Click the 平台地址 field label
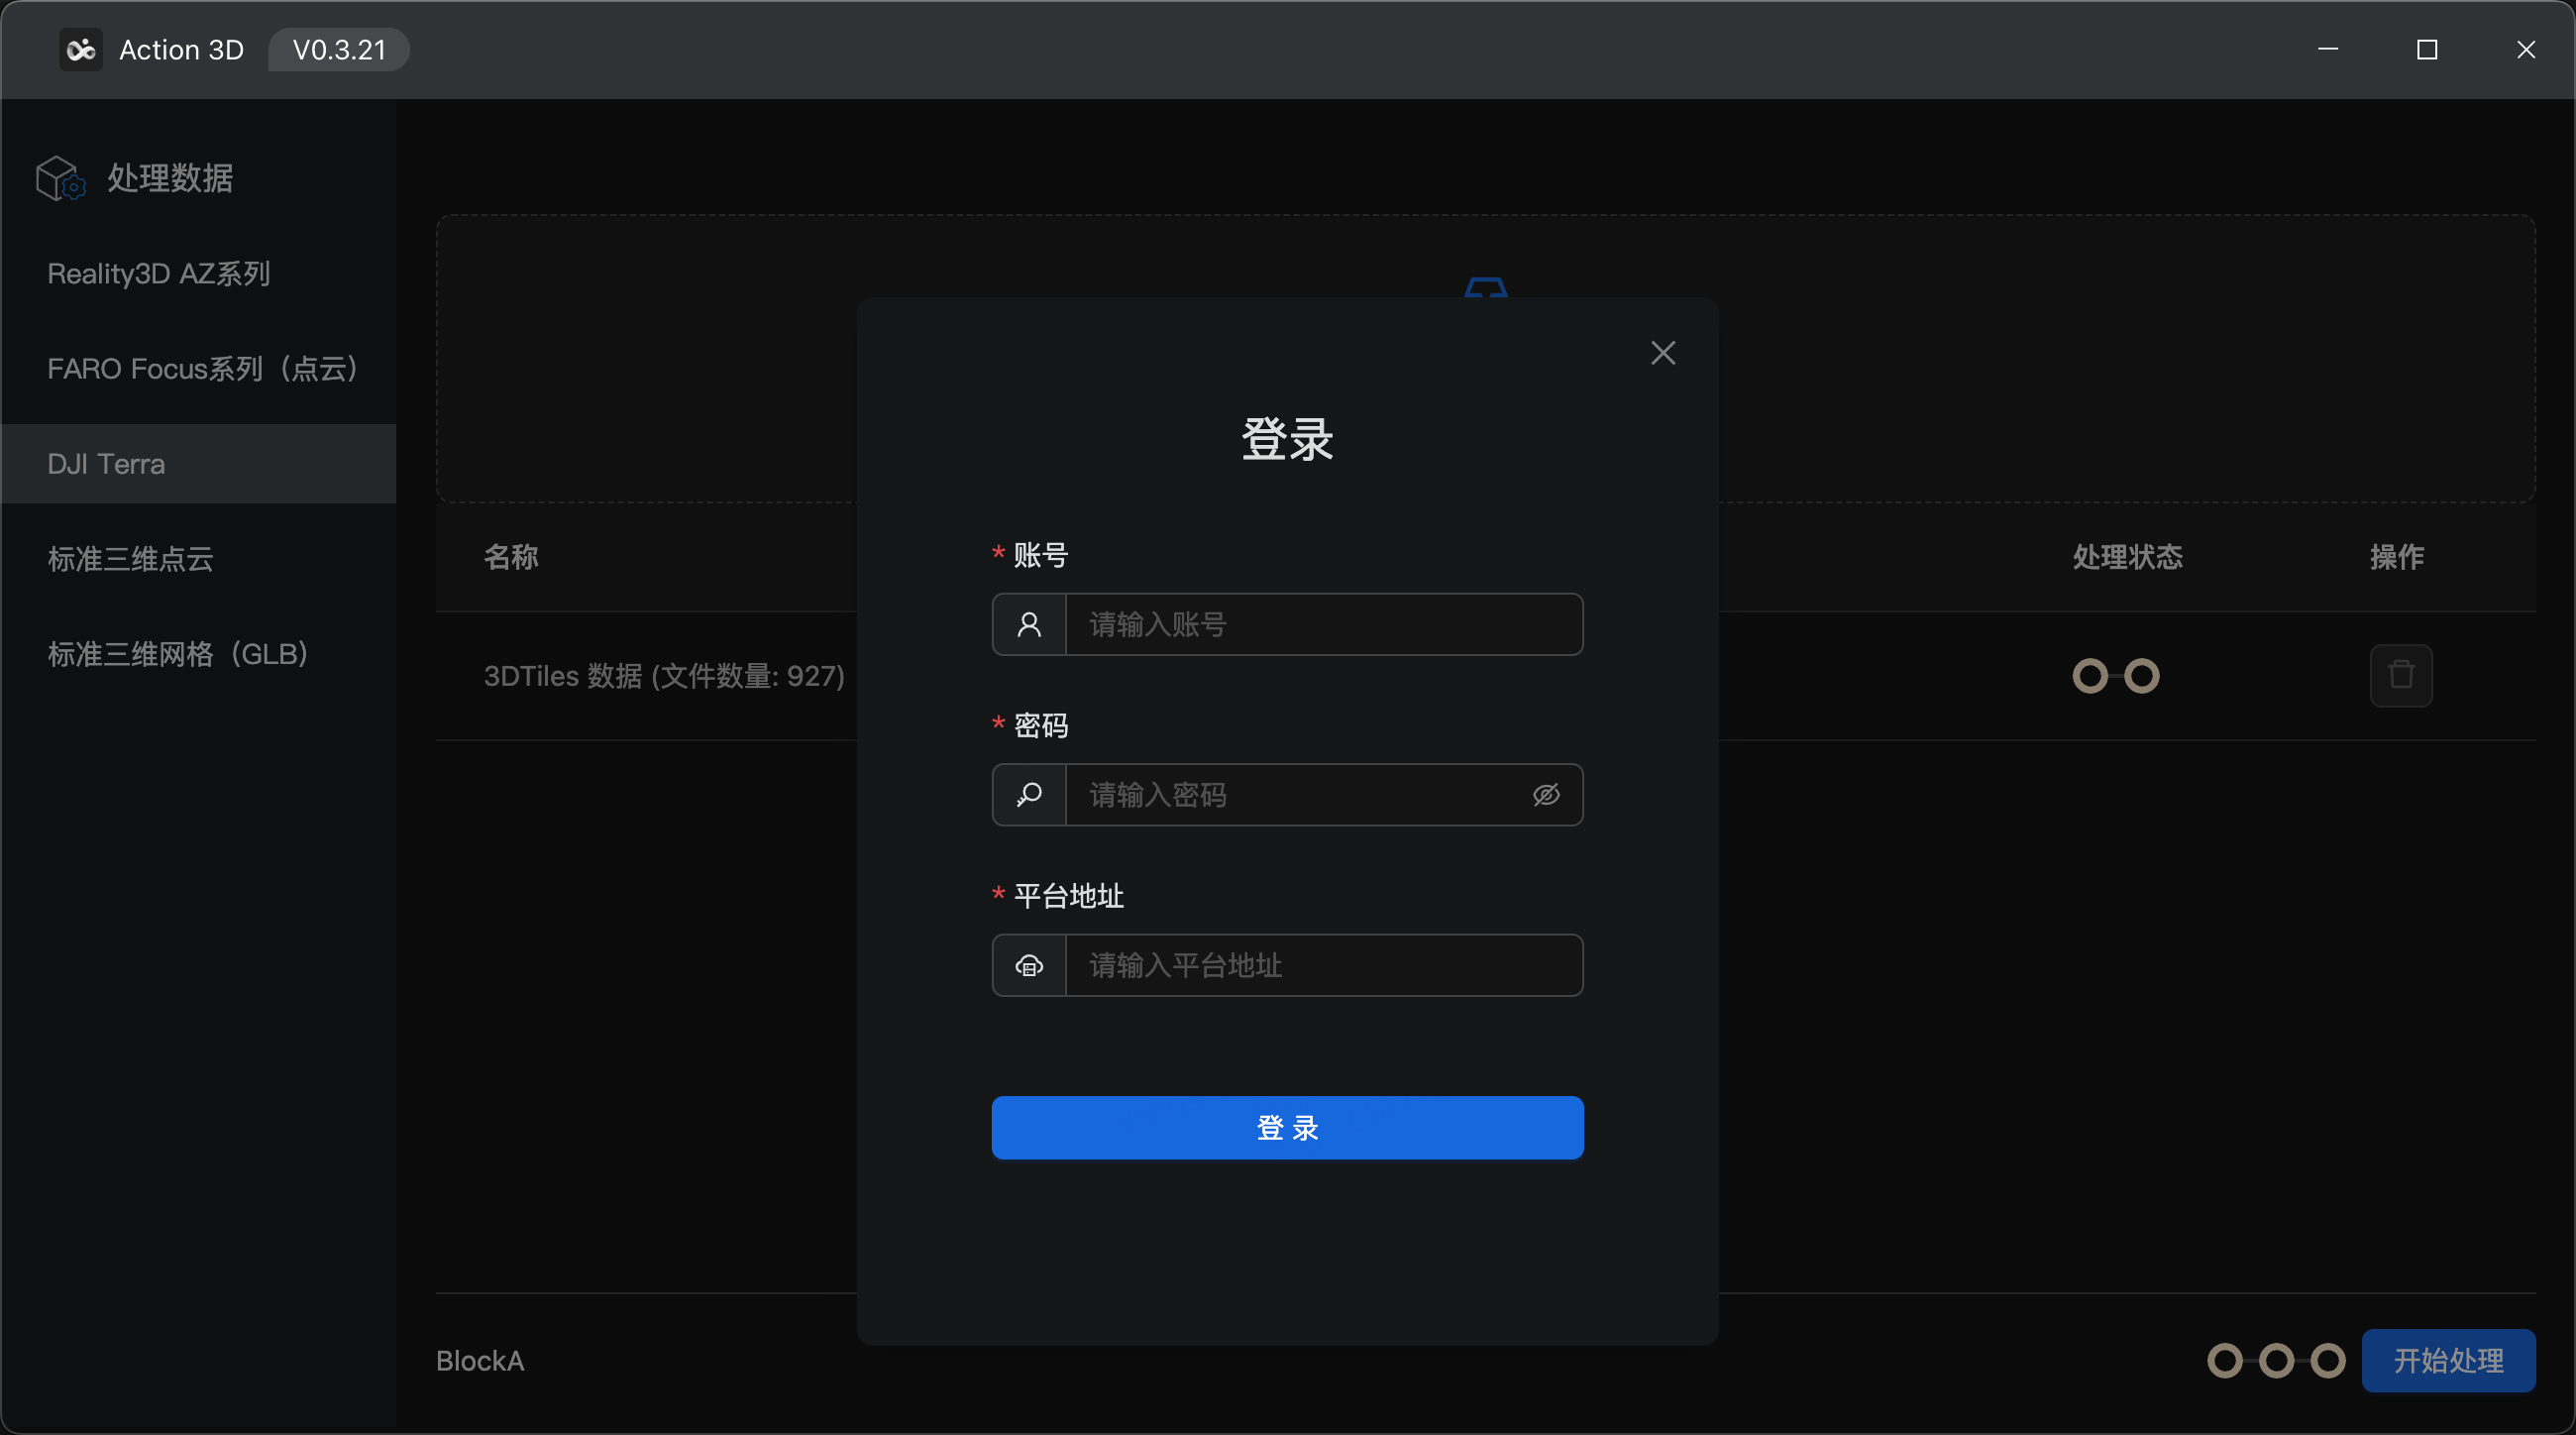This screenshot has width=2576, height=1435. [x=1069, y=895]
